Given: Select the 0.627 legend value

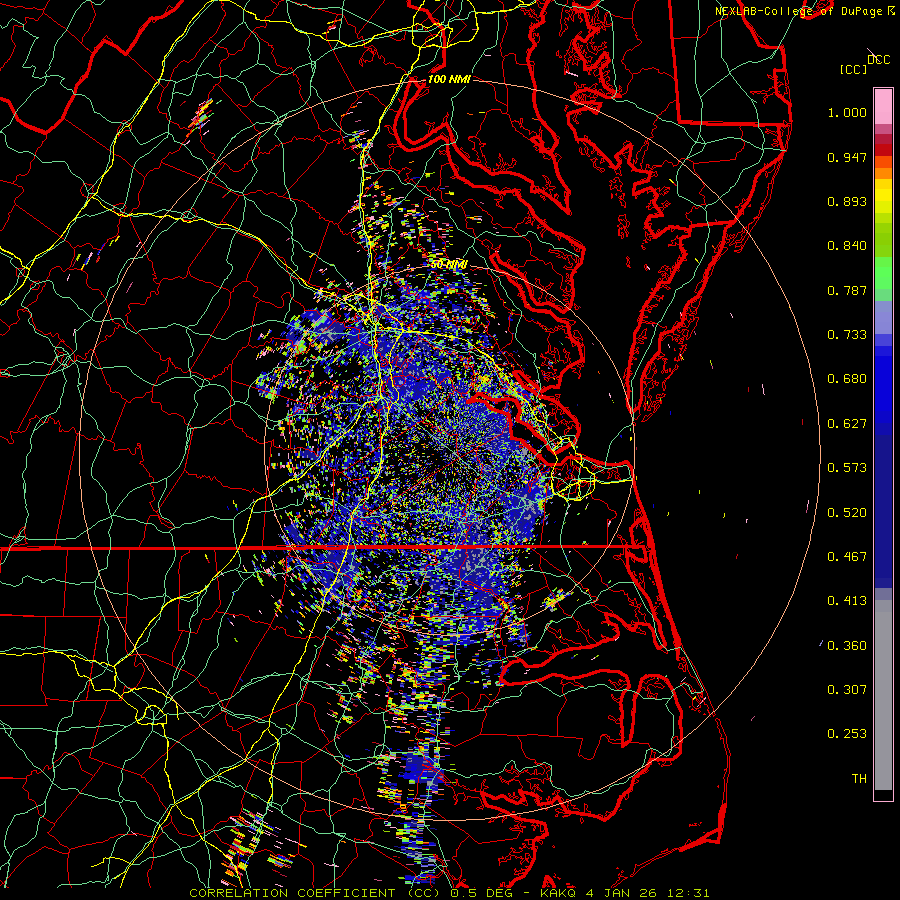Looking at the screenshot, I should pos(847,424).
